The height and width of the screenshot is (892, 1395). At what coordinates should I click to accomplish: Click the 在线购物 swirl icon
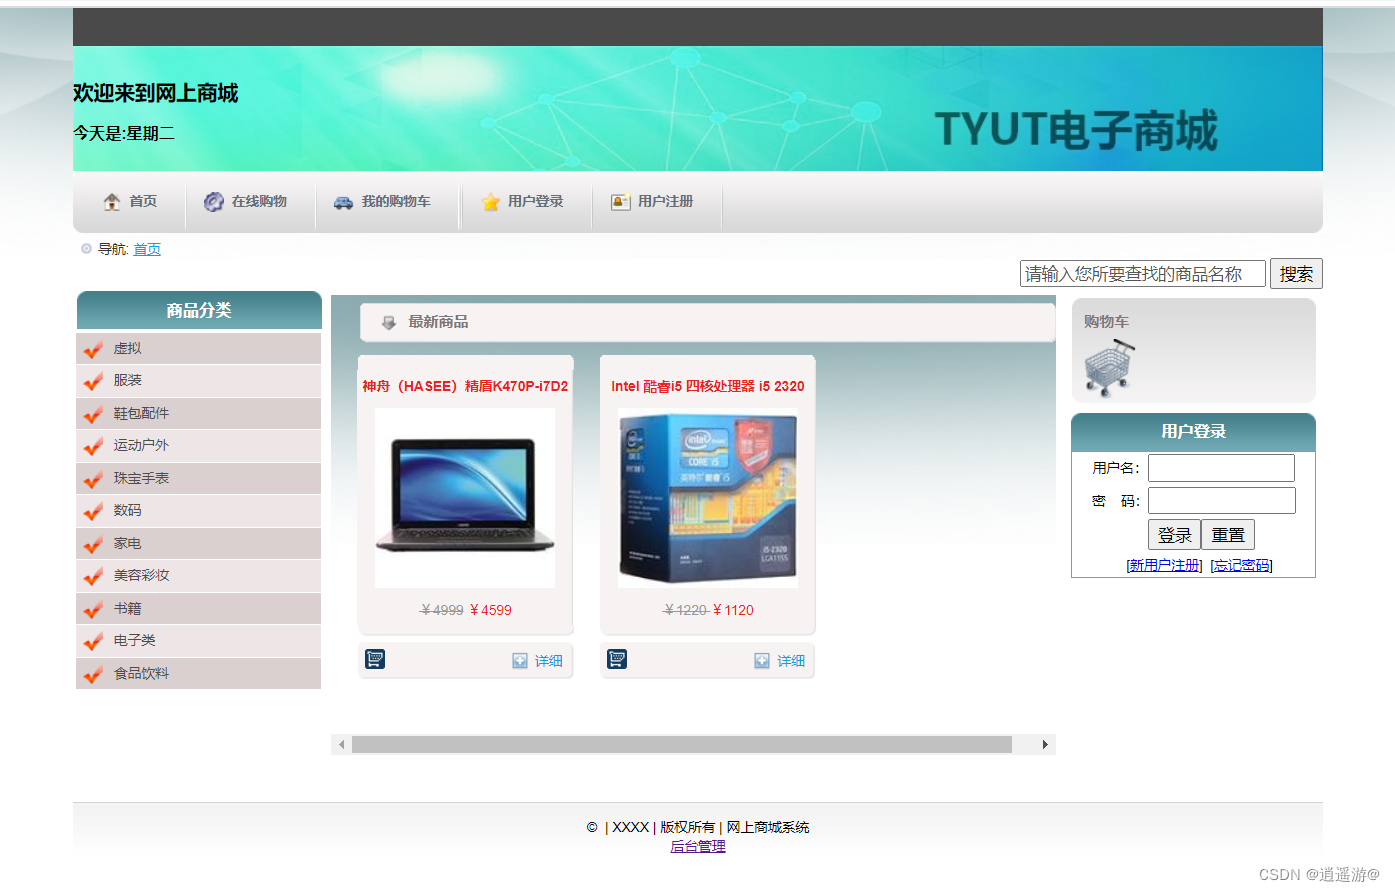point(214,202)
